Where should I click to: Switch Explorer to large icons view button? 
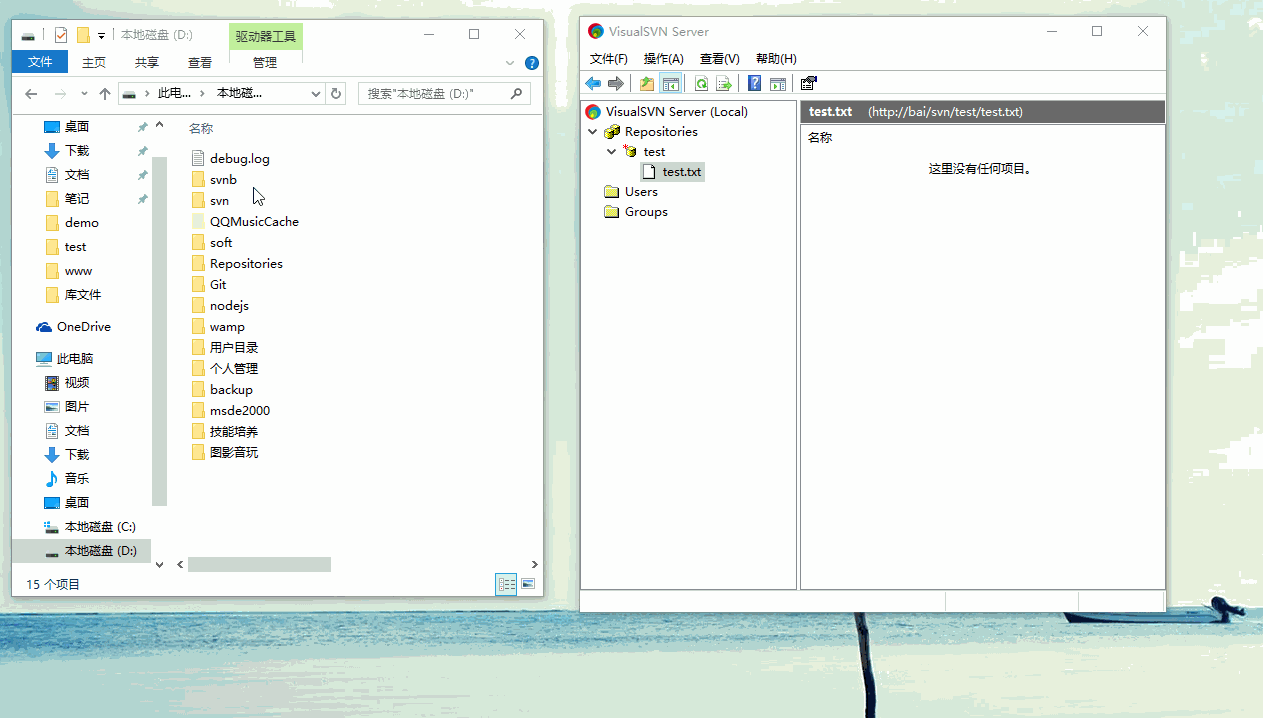528,584
